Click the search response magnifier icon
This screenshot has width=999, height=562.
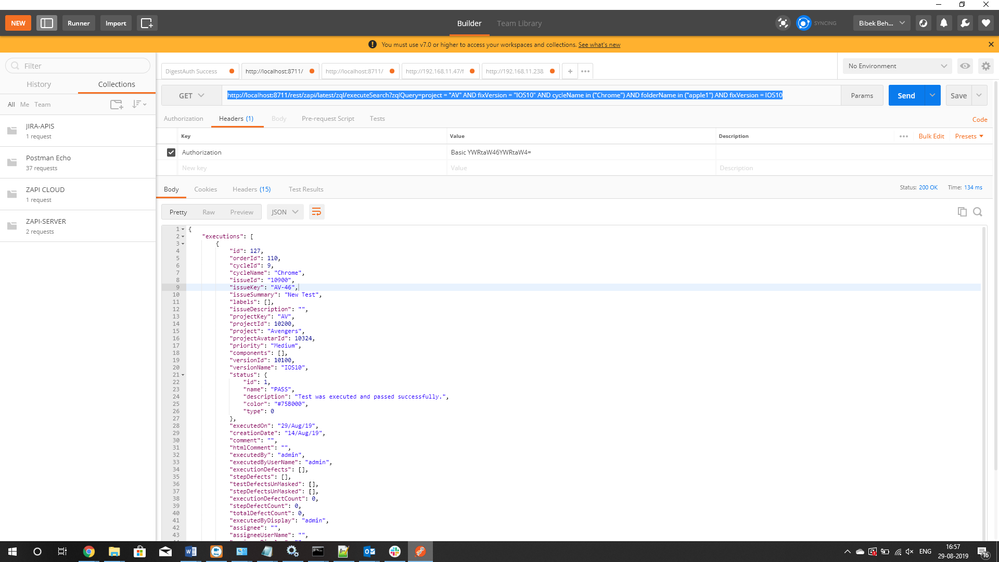click(978, 212)
